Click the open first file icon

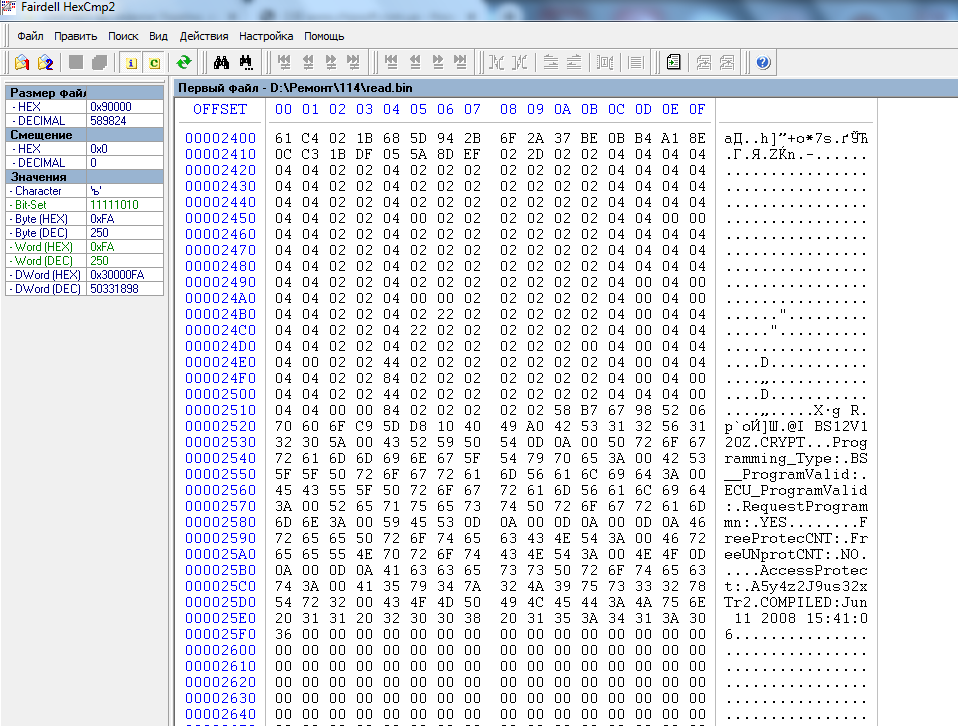pyautogui.click(x=21, y=62)
